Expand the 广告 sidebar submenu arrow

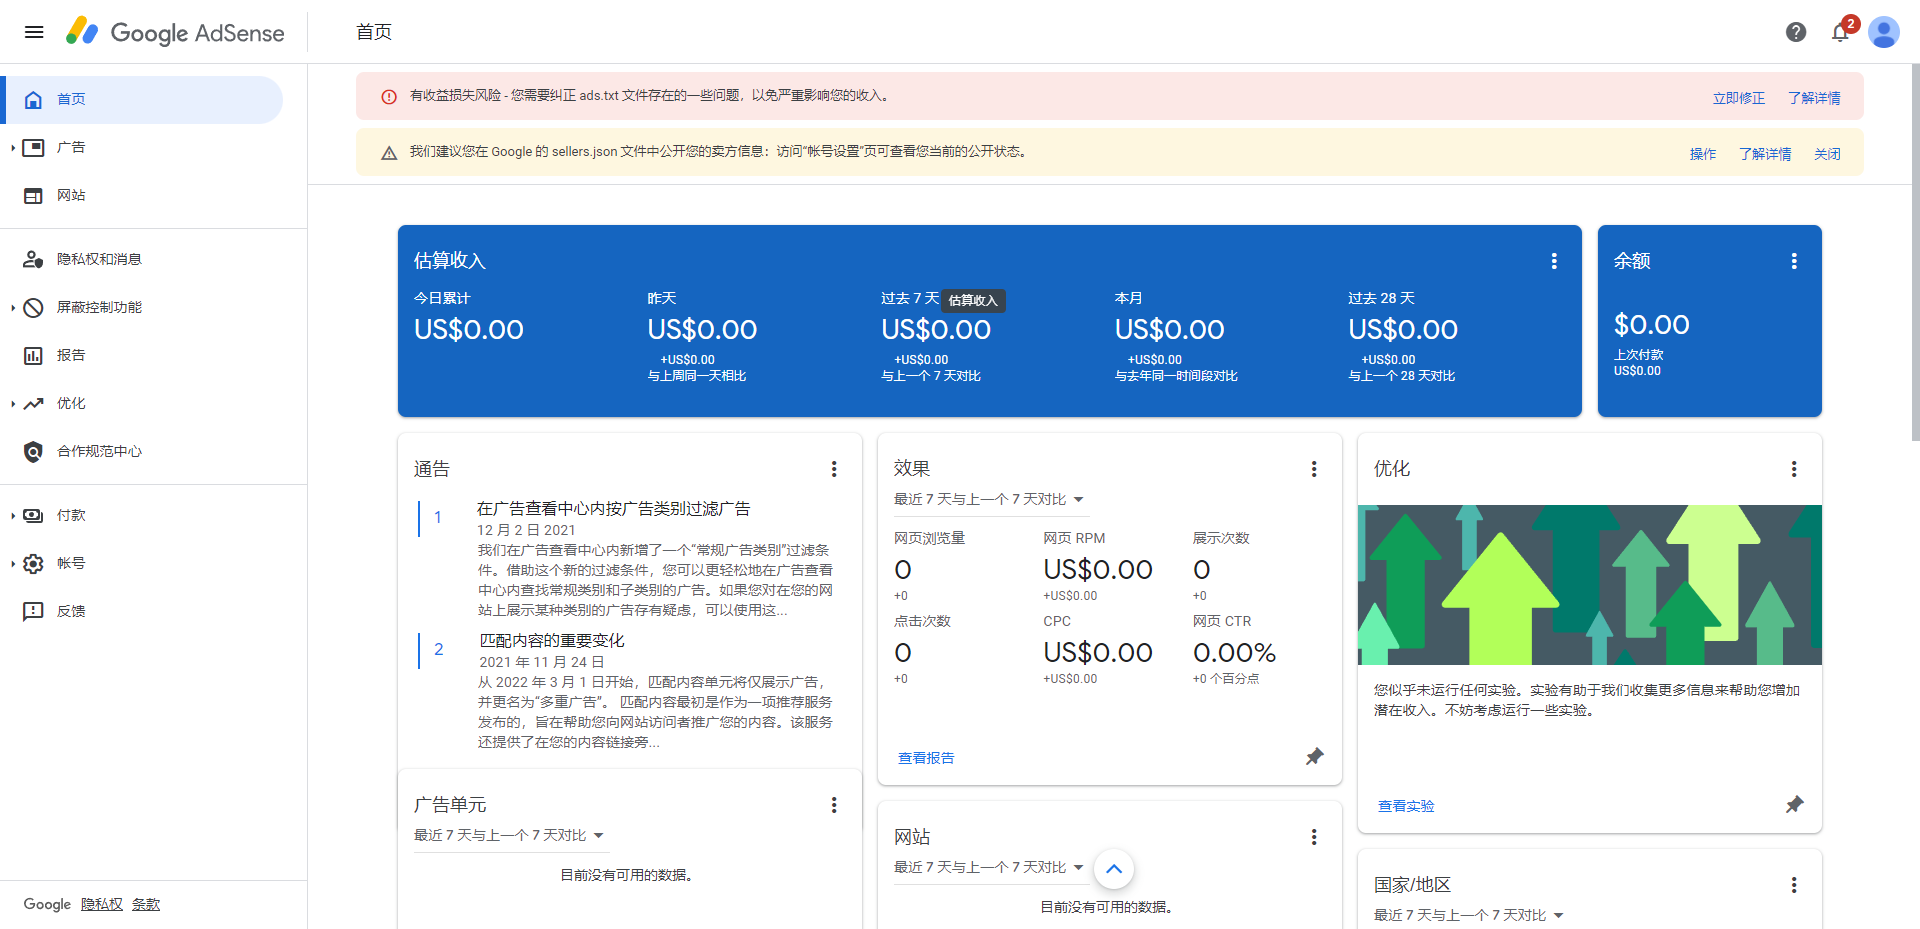(x=13, y=148)
